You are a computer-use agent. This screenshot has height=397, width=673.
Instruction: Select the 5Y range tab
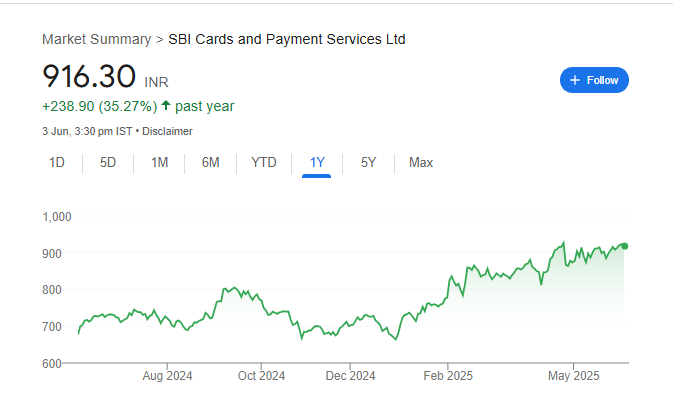[368, 162]
